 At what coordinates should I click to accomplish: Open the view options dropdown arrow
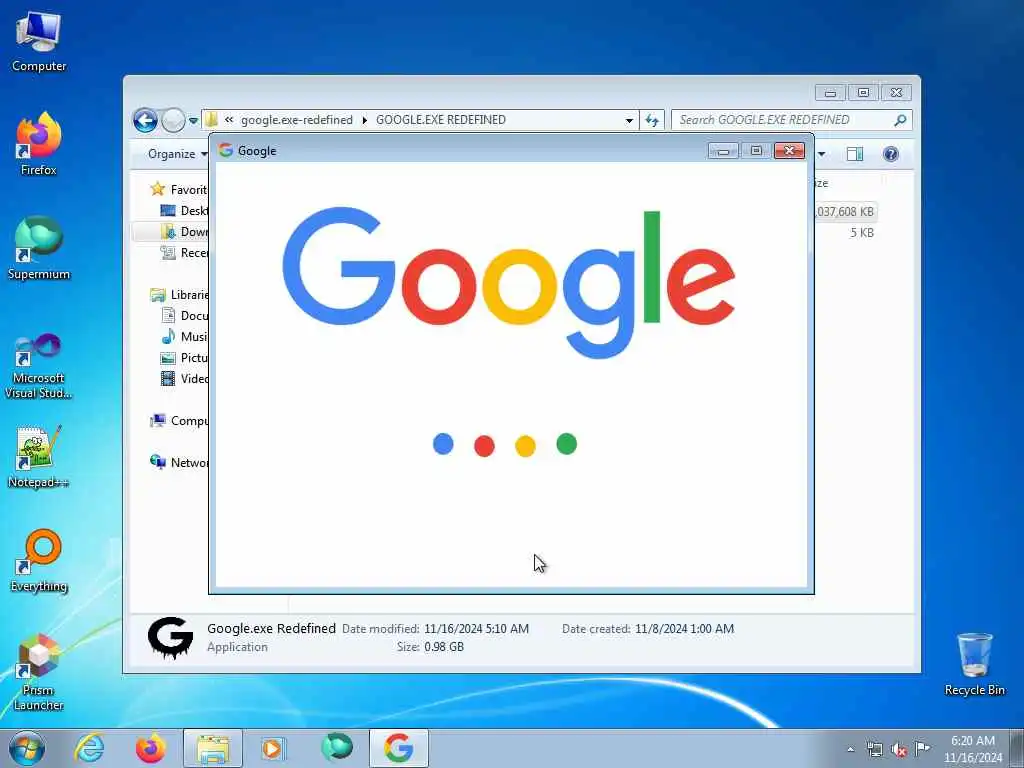(822, 154)
